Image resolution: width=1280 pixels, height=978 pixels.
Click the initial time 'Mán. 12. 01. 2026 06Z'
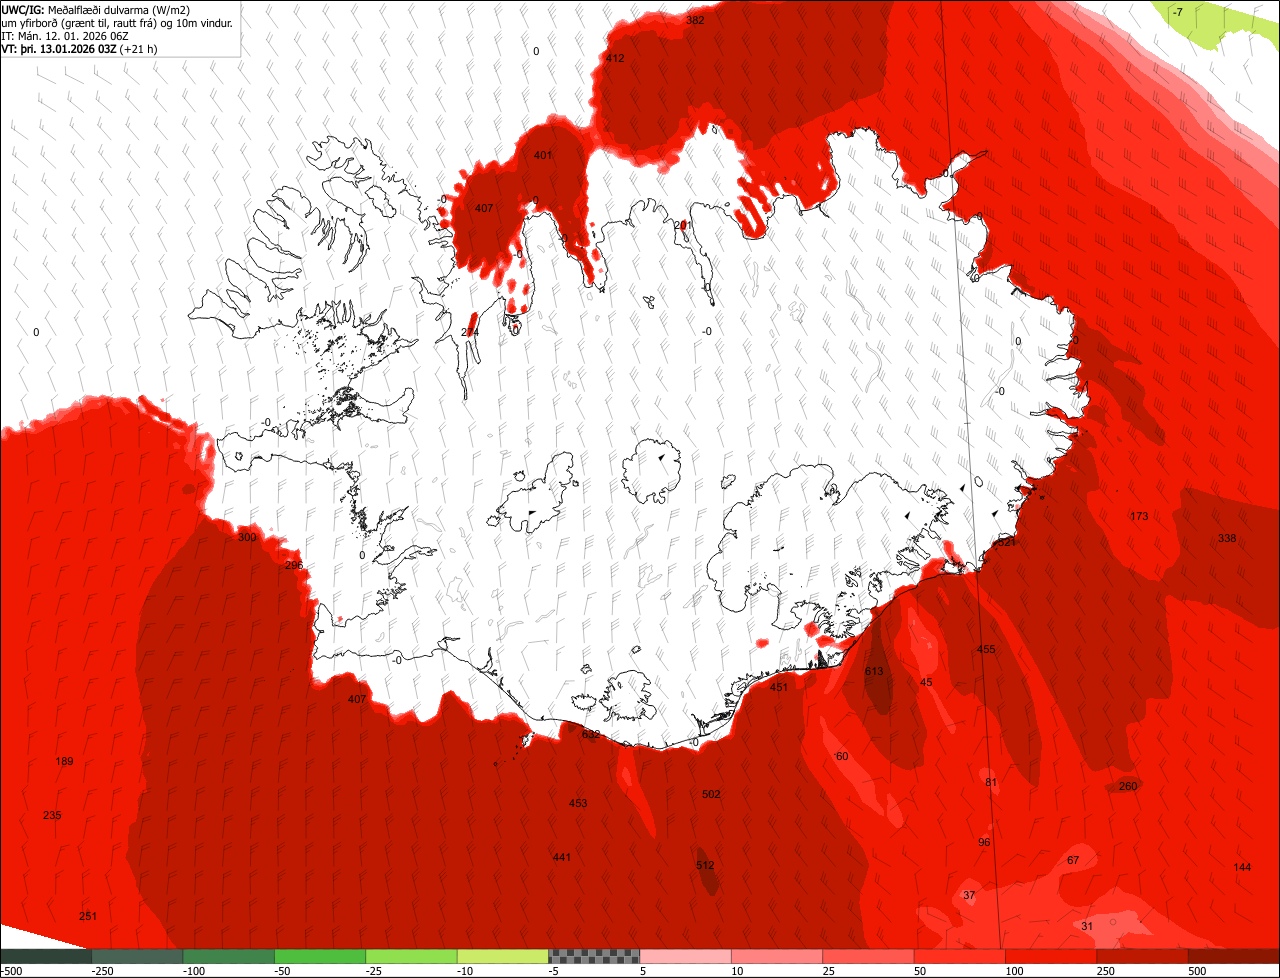(73, 35)
